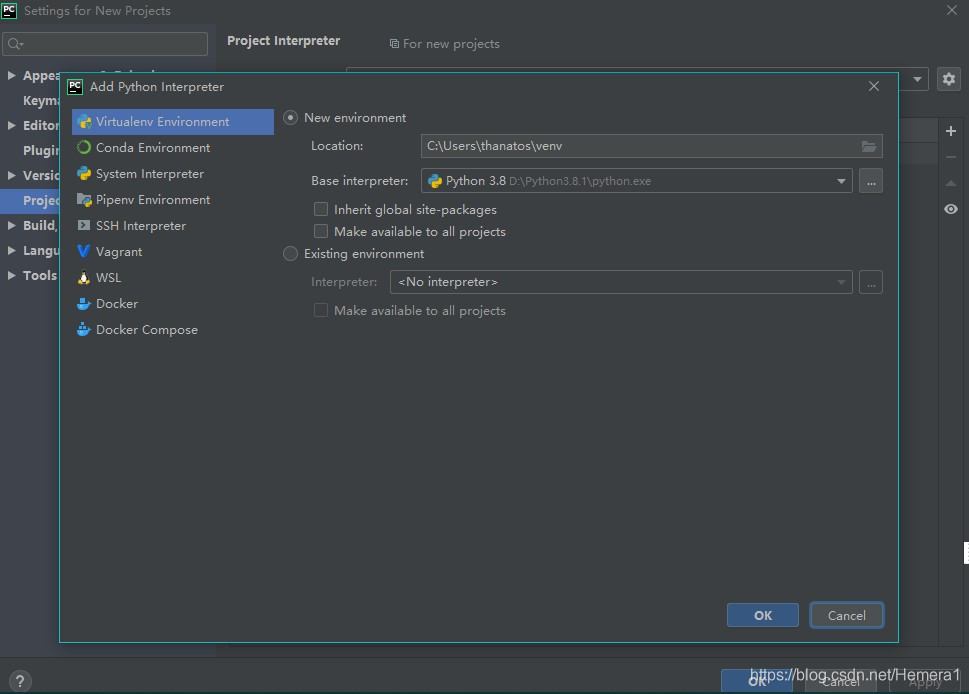
Task: Click the SSH terminal icon
Action: tap(84, 226)
